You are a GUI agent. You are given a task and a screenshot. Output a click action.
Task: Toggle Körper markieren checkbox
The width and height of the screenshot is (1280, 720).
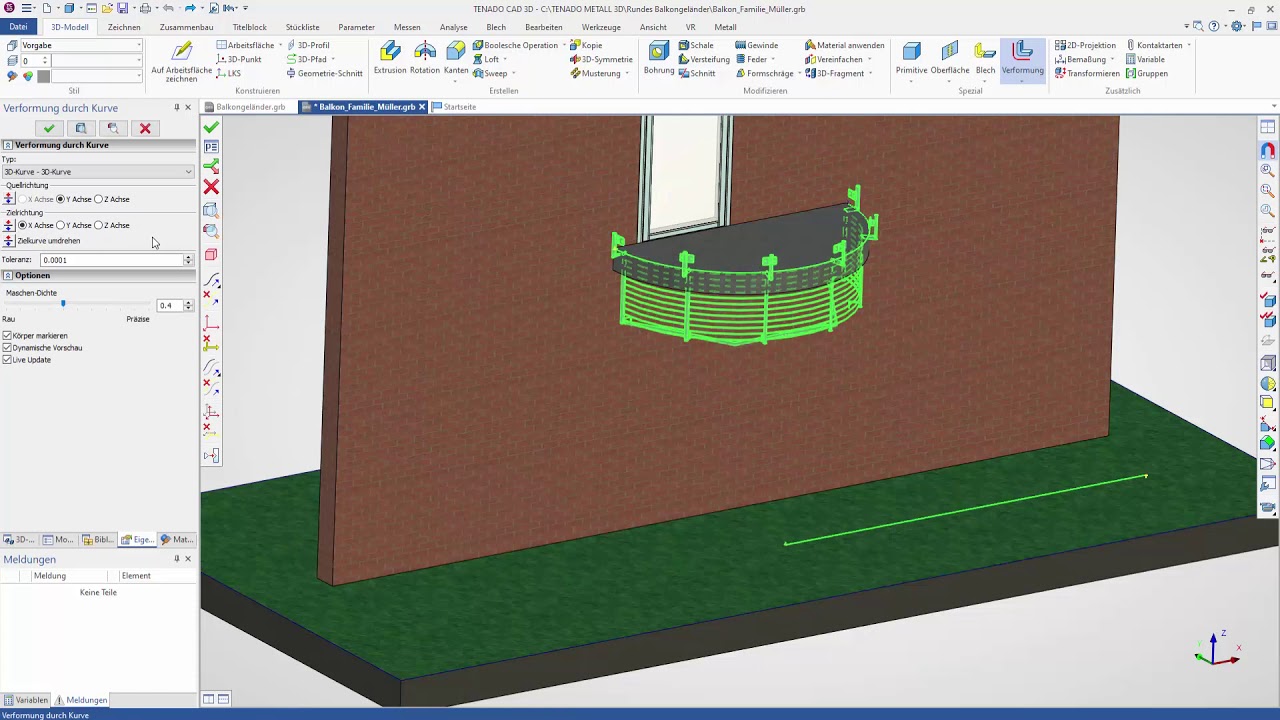8,336
